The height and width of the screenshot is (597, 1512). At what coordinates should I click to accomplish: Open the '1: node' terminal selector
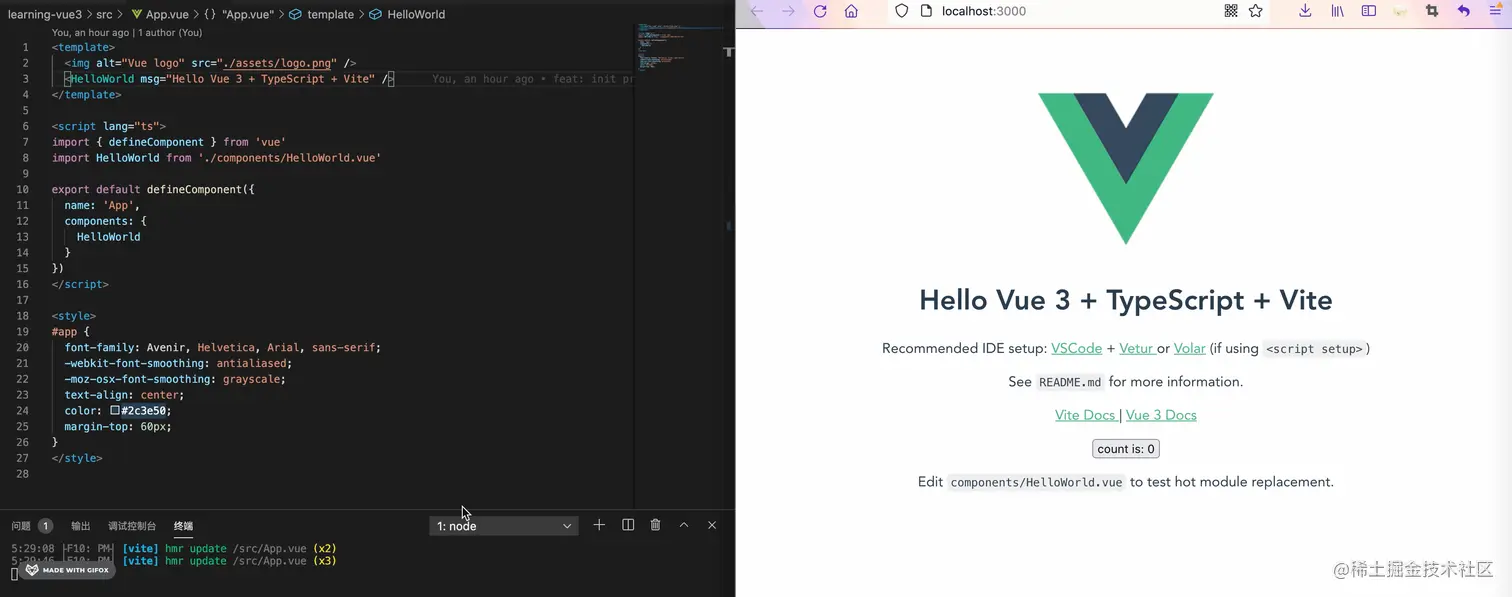[x=504, y=526]
